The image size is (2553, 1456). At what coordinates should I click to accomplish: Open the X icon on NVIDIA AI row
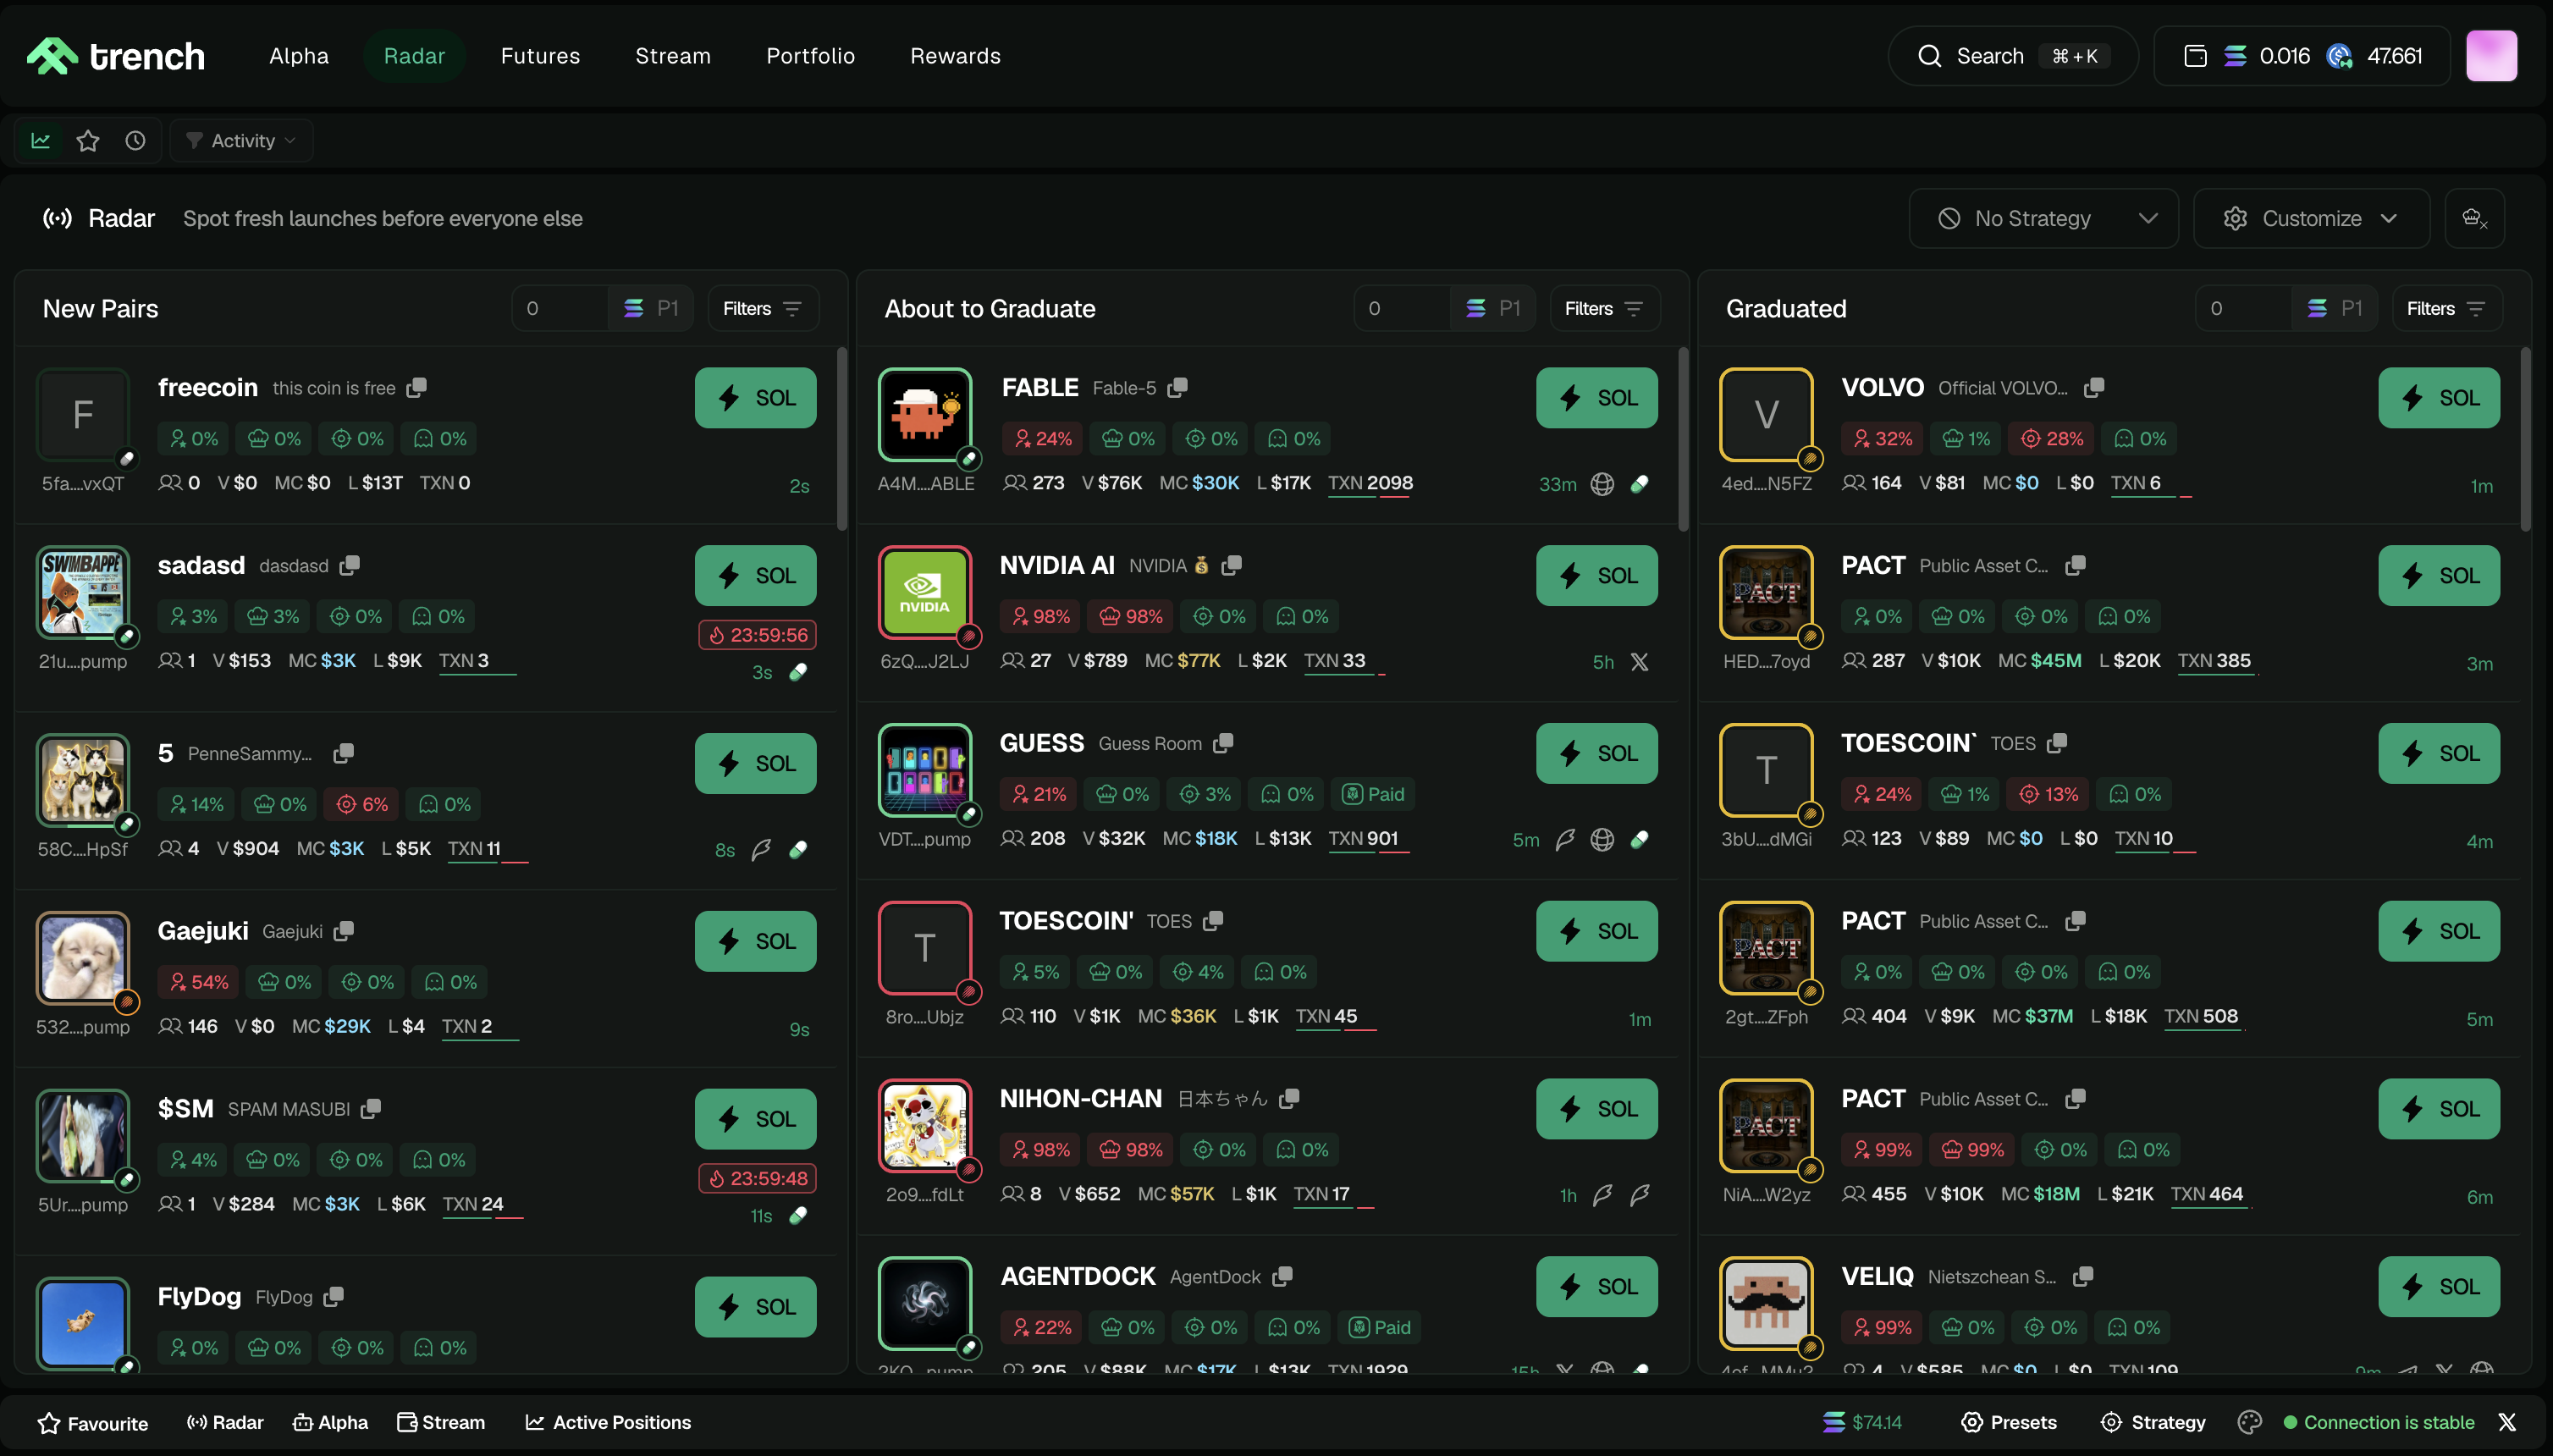click(x=1639, y=662)
